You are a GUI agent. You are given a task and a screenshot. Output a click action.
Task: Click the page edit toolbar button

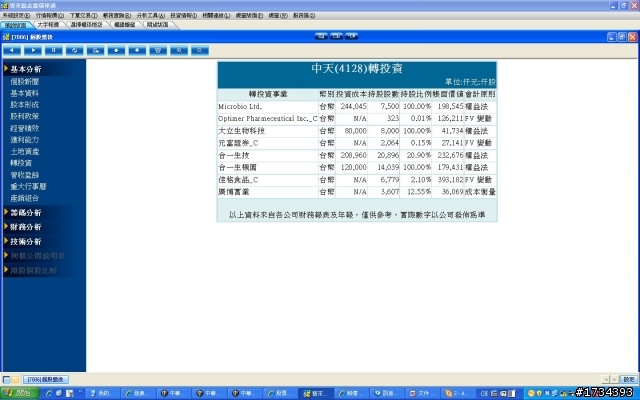[x=96, y=50]
